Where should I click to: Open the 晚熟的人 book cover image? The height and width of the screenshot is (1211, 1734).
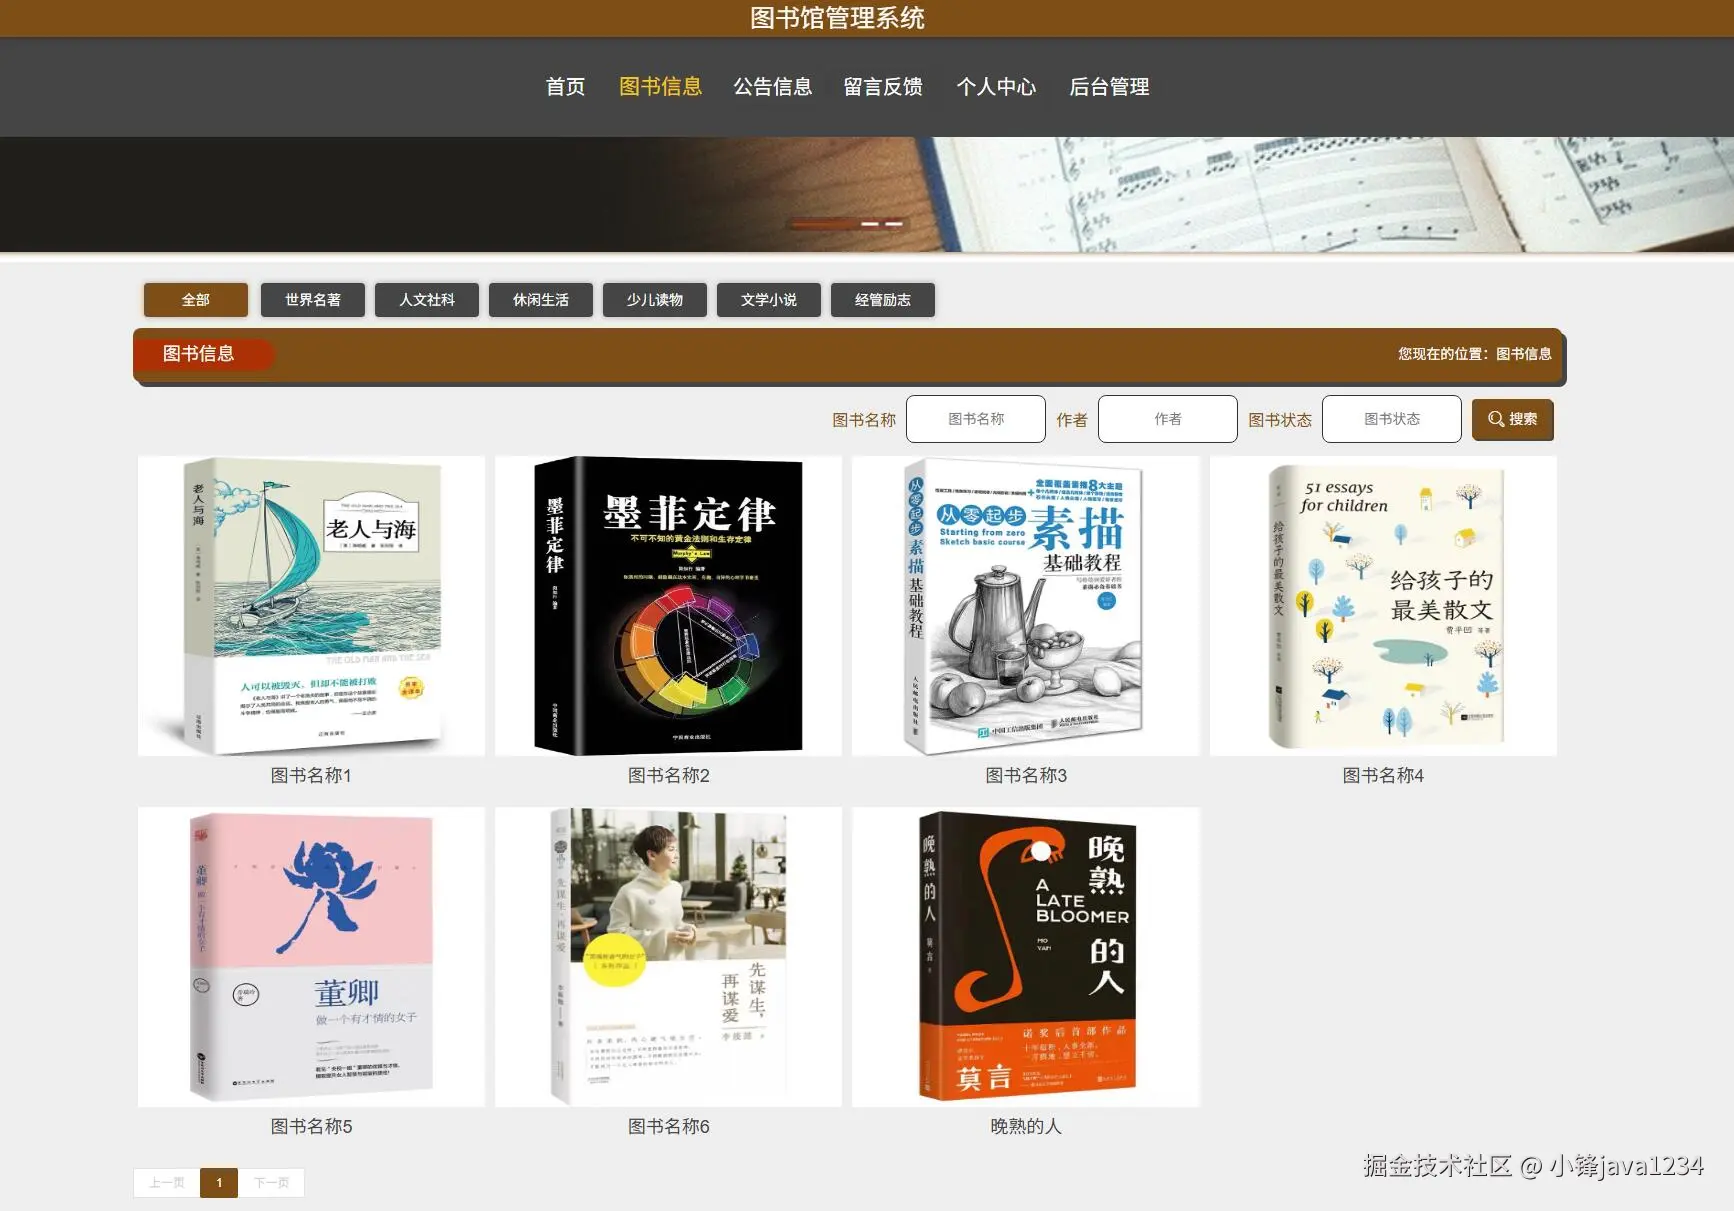(1026, 957)
